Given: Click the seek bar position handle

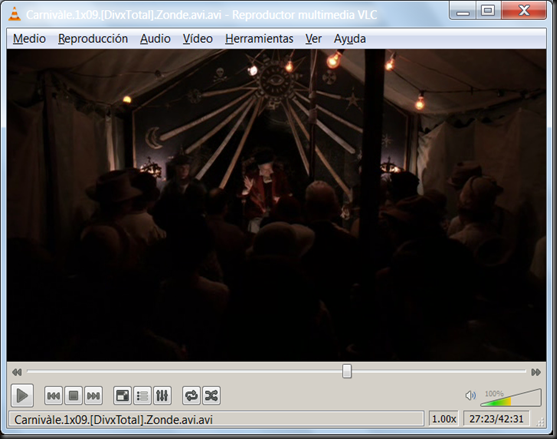Looking at the screenshot, I should pyautogui.click(x=347, y=372).
